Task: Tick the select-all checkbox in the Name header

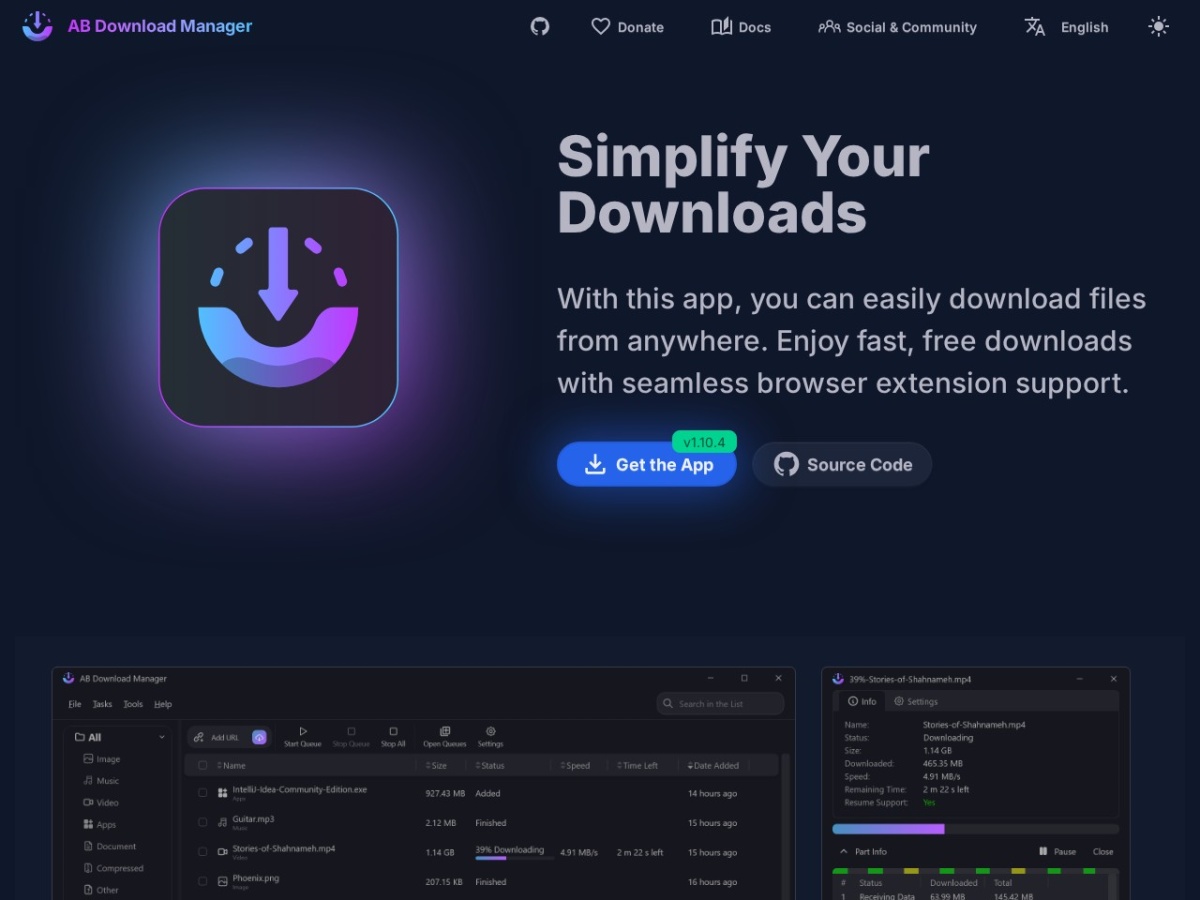Action: point(203,765)
